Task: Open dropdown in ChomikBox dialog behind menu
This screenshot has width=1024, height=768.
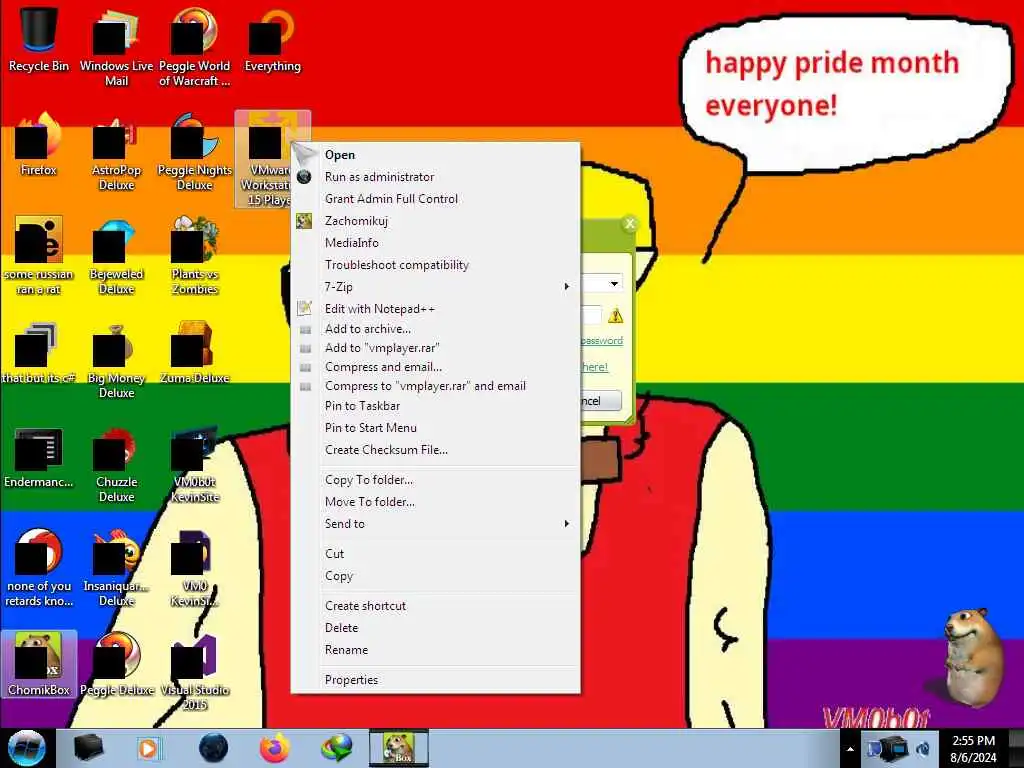Action: pyautogui.click(x=614, y=283)
